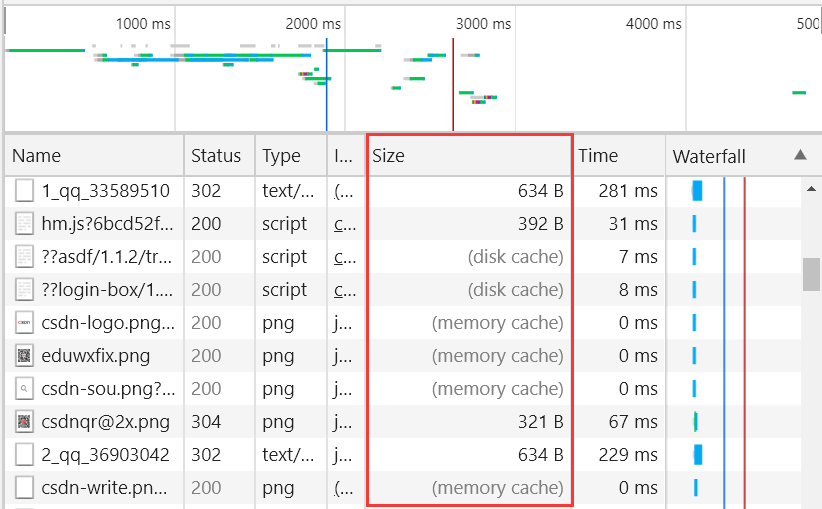Open initiator link in 1_qq_33589510 row
Screen dimensions: 822x509
point(345,191)
